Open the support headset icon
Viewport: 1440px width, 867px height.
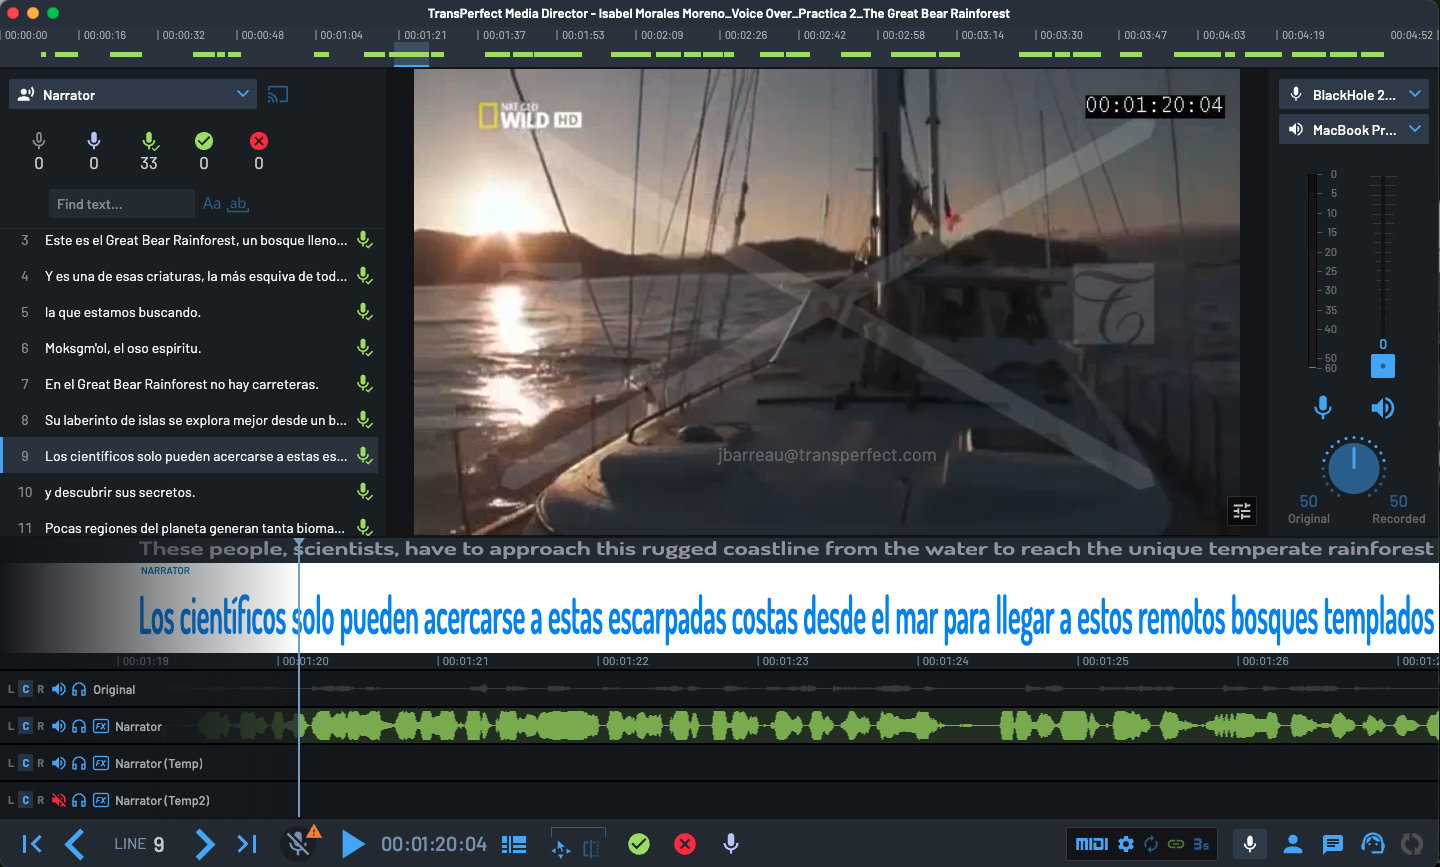[x=1373, y=844]
